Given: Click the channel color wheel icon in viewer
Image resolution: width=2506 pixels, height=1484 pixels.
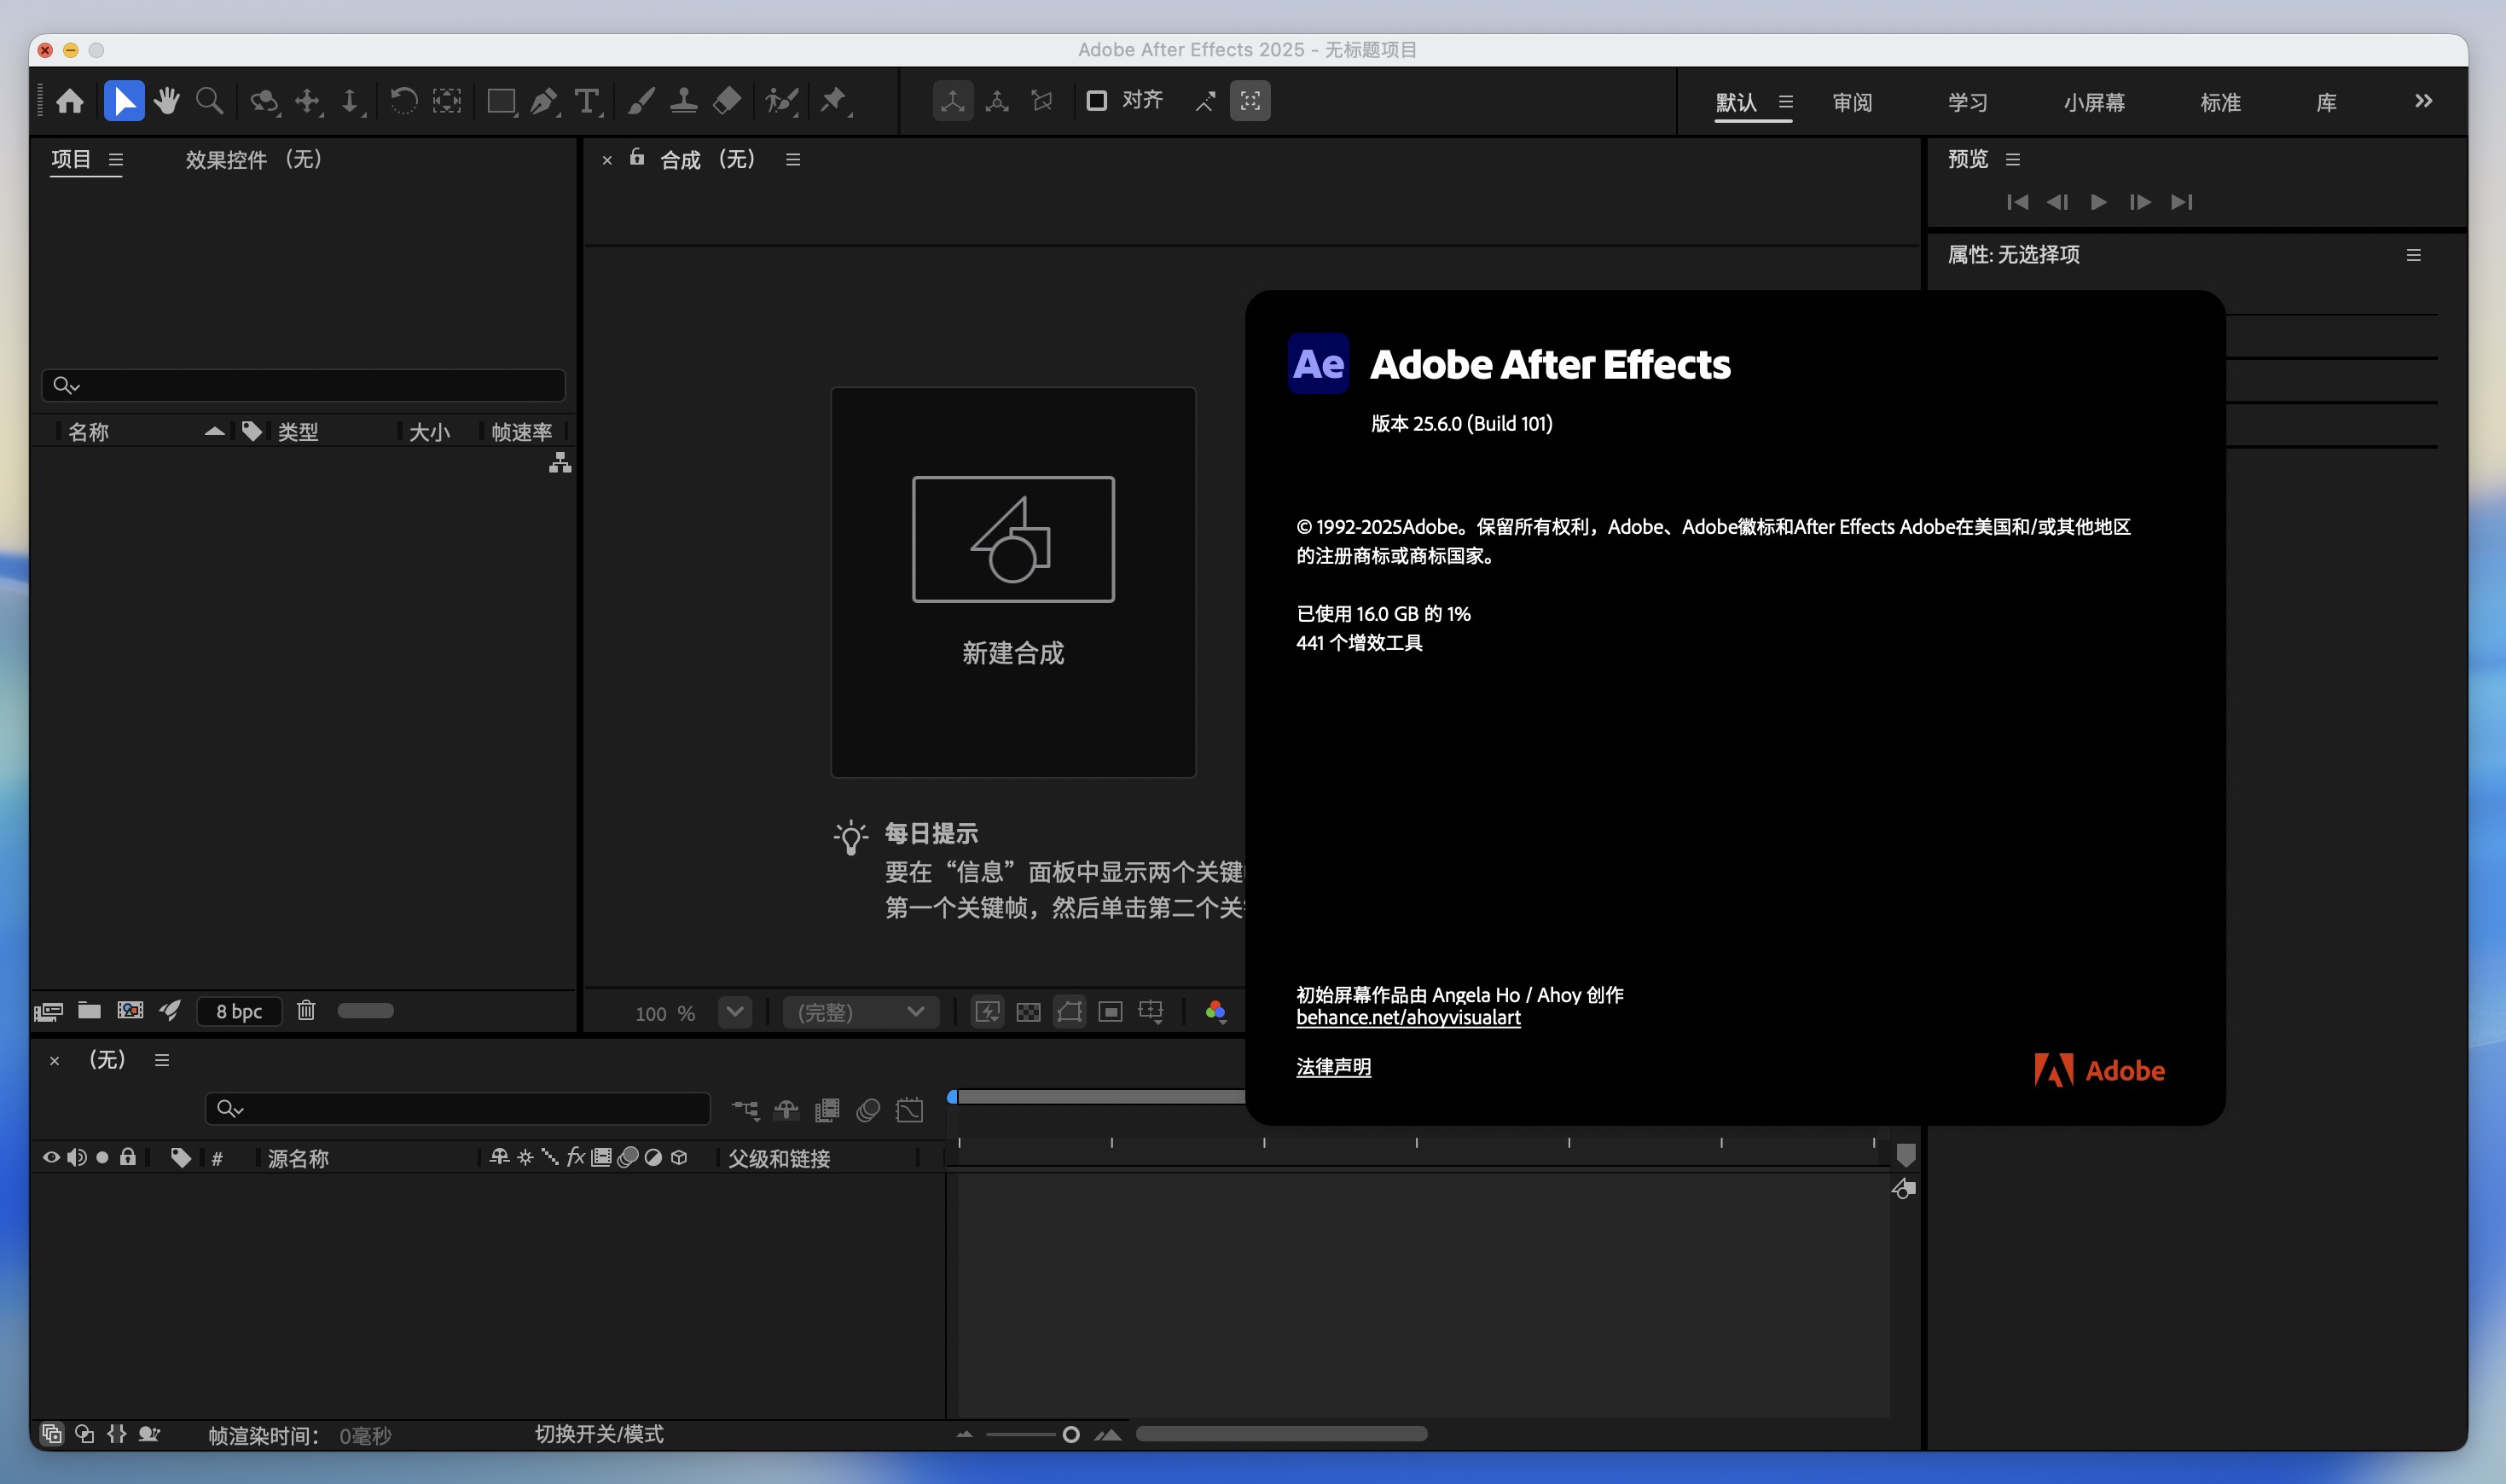Looking at the screenshot, I should click(1216, 1012).
